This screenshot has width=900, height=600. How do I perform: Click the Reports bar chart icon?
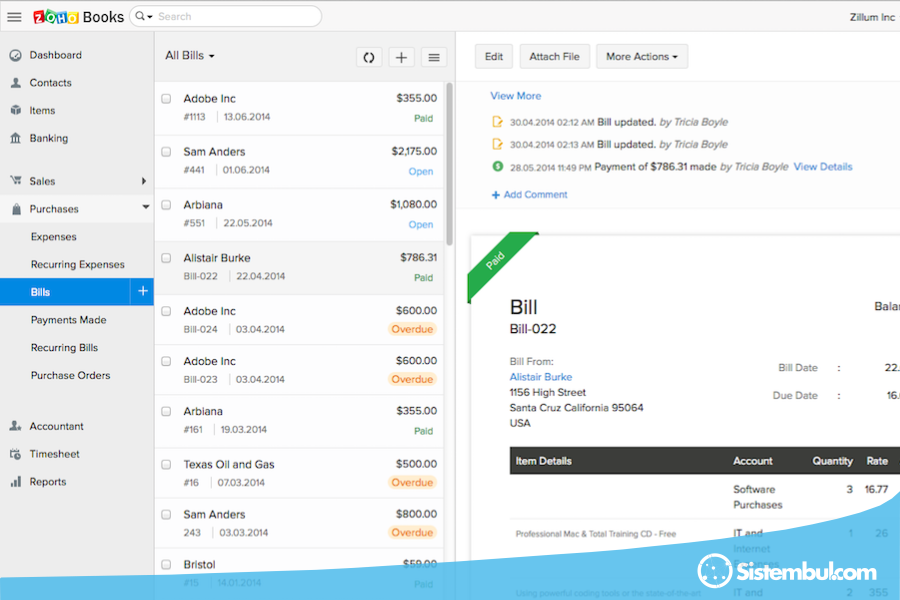click(x=15, y=482)
